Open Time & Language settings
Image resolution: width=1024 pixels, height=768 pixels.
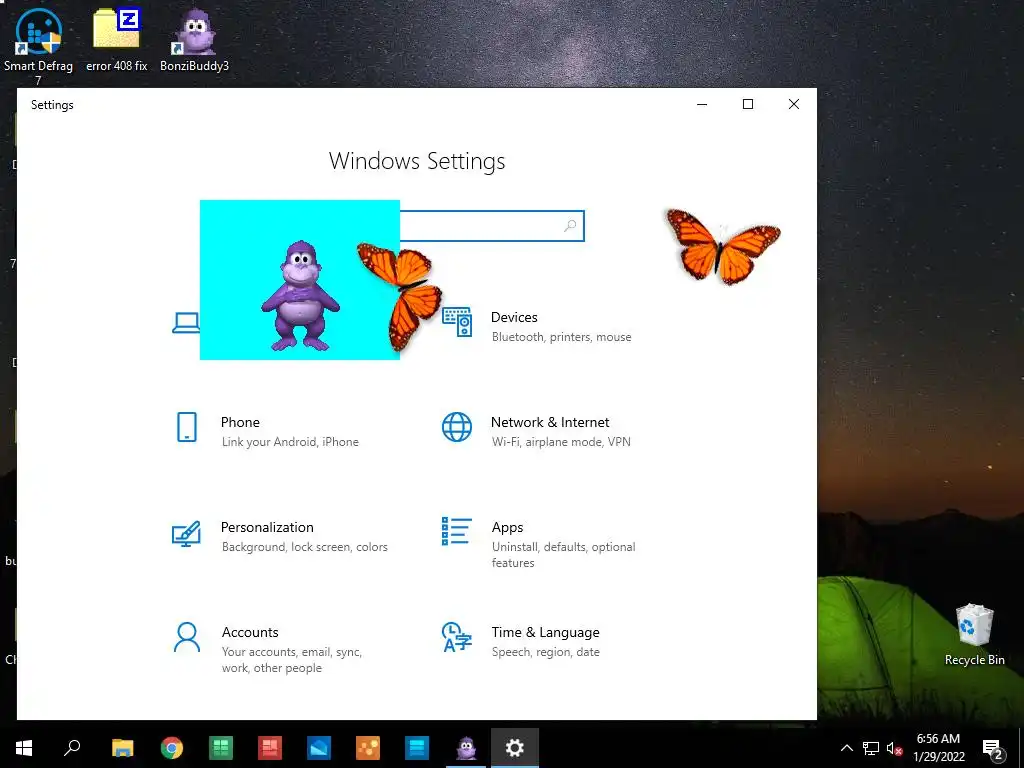tap(545, 632)
